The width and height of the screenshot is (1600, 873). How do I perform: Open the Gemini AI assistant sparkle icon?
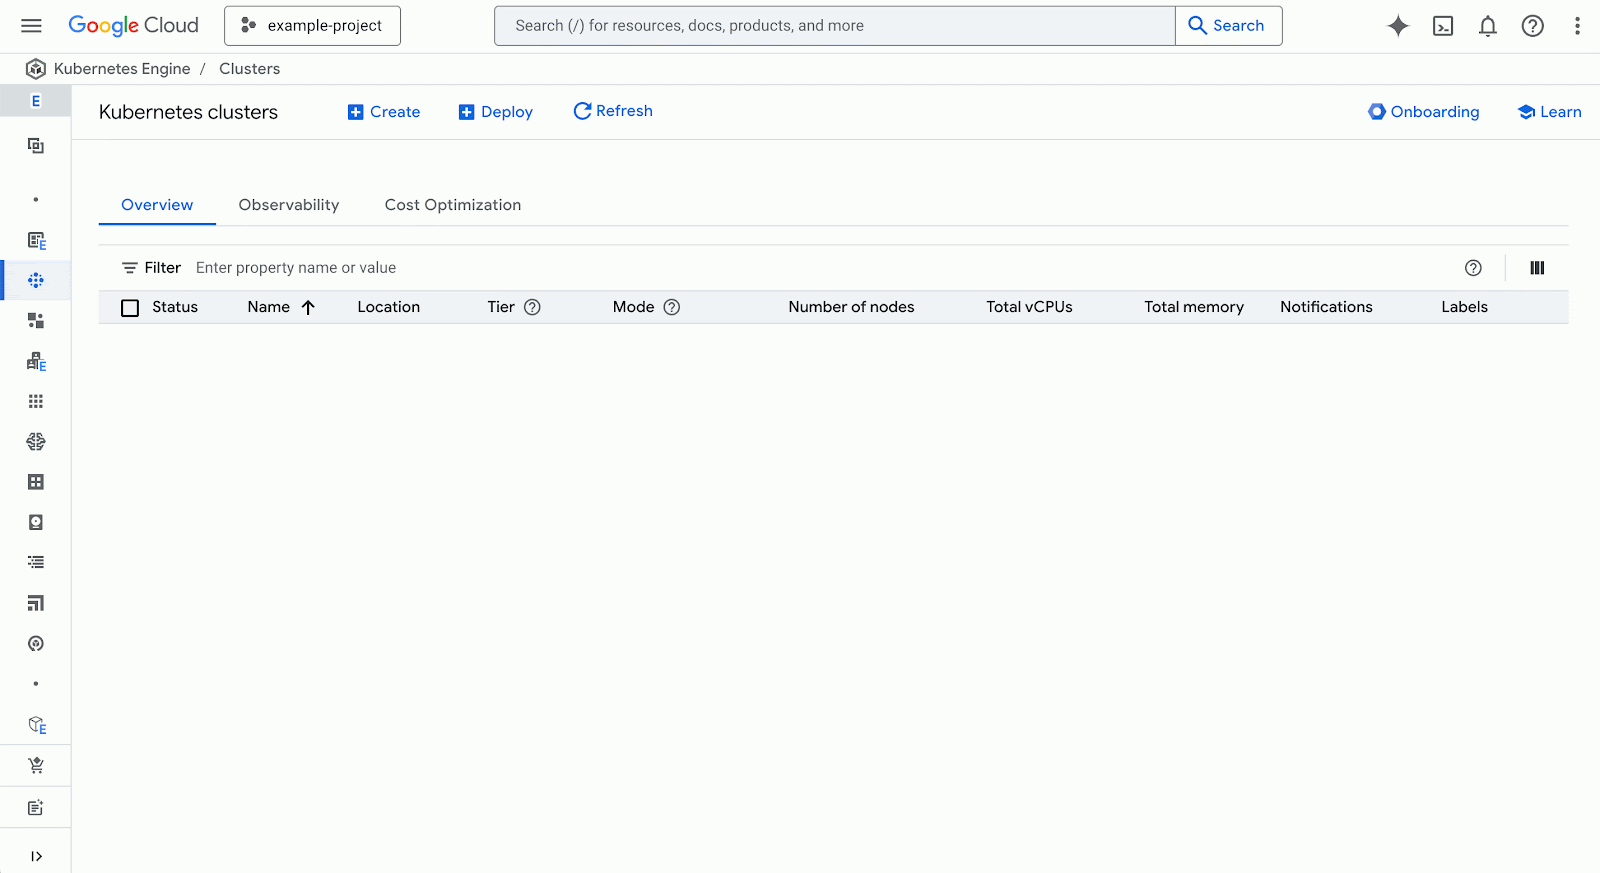(1398, 26)
